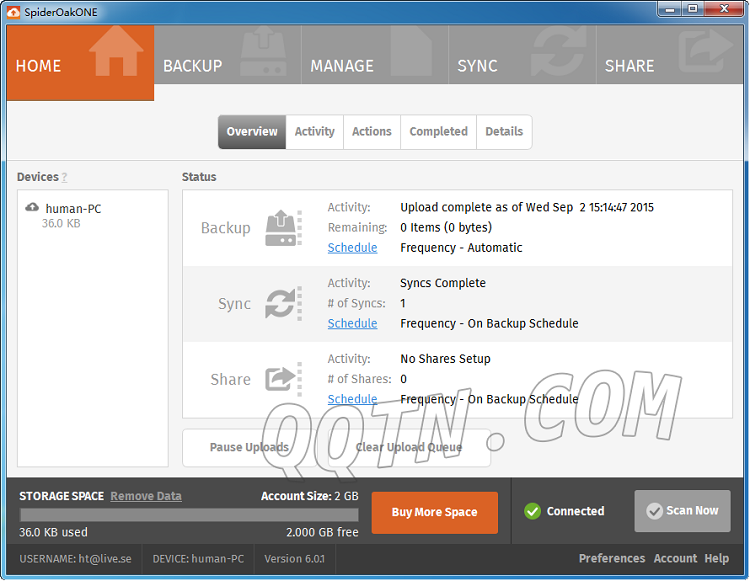
Task: Click the Backup status drive icon
Action: click(x=282, y=228)
